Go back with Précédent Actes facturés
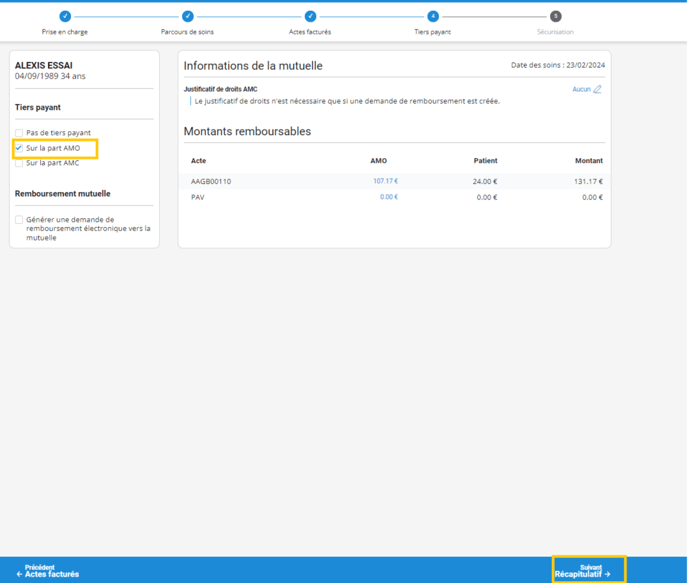This screenshot has width=688, height=583. [x=48, y=571]
